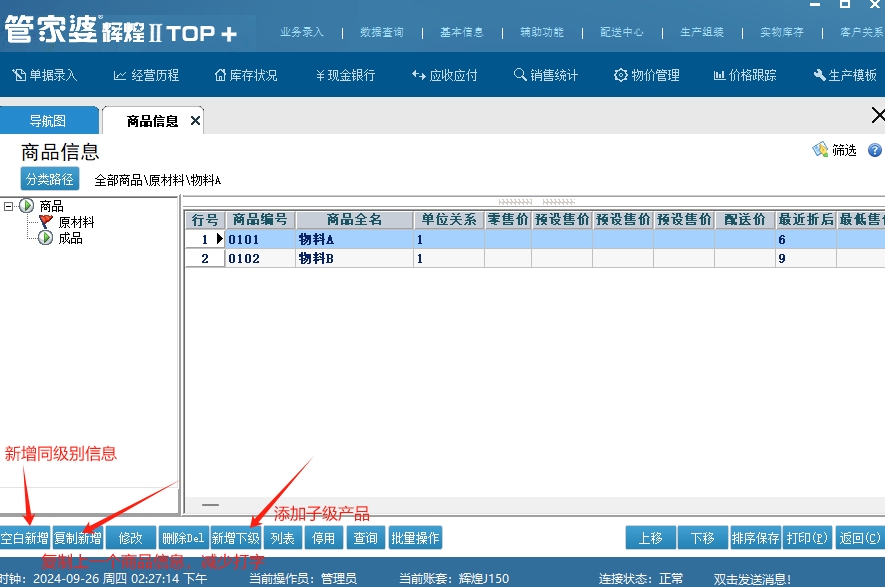Image resolution: width=885 pixels, height=587 pixels.
Task: Open the 基本信息 menu
Action: (462, 32)
